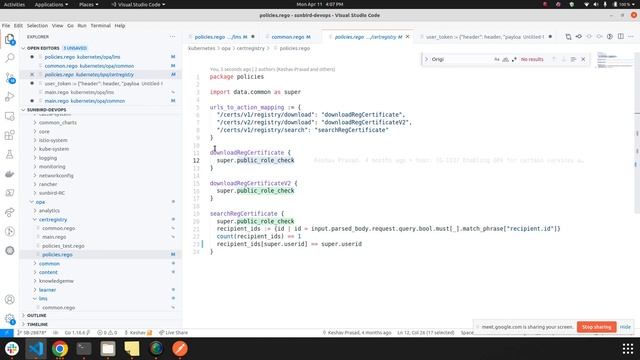Open Postman from the dock
This screenshot has width=640, height=360.
coord(180,349)
